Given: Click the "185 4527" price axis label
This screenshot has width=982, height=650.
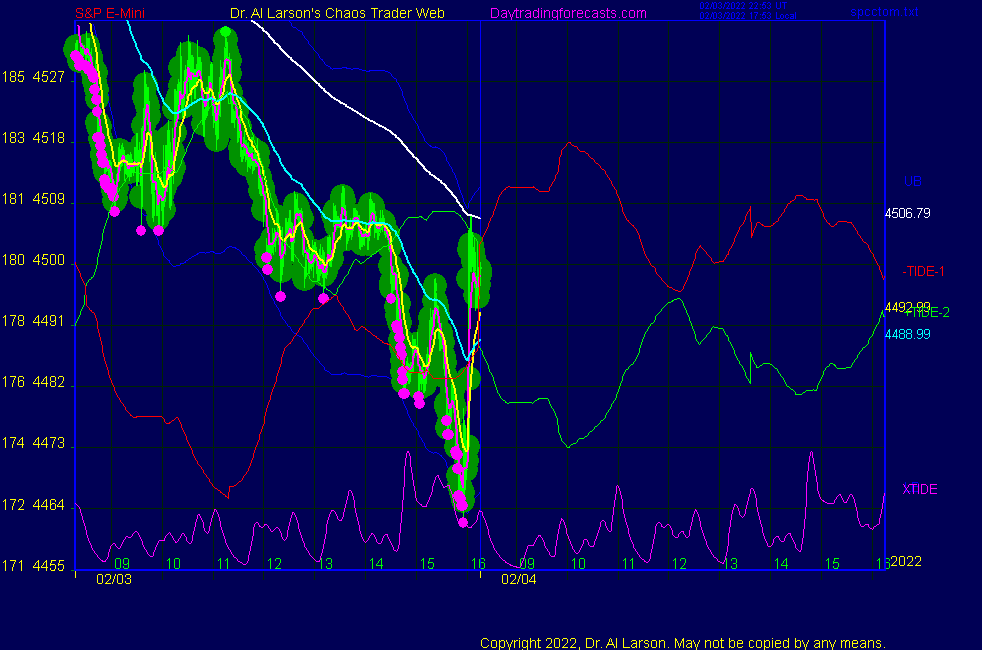Looking at the screenshot, I should [x=33, y=77].
